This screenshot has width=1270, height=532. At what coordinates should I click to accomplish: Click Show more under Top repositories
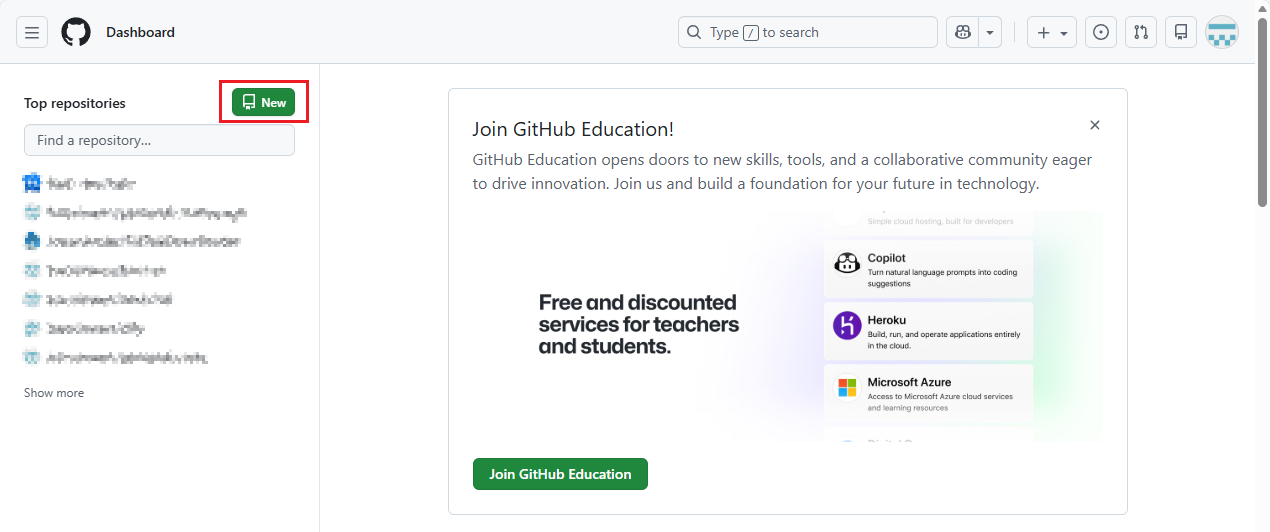tap(54, 393)
